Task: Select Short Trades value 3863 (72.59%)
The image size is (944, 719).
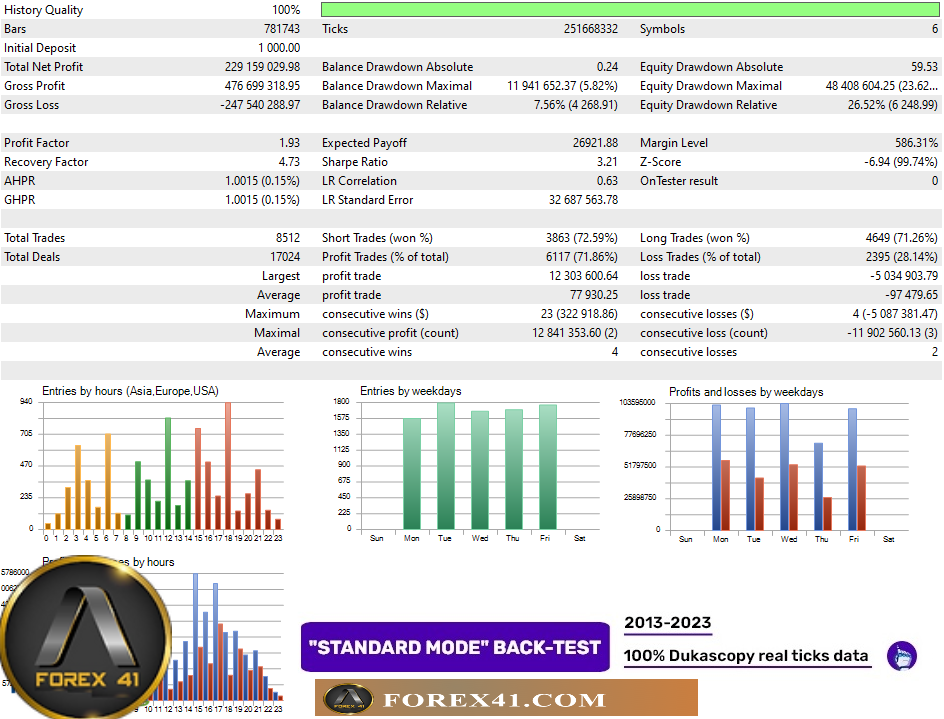Action: pos(582,238)
